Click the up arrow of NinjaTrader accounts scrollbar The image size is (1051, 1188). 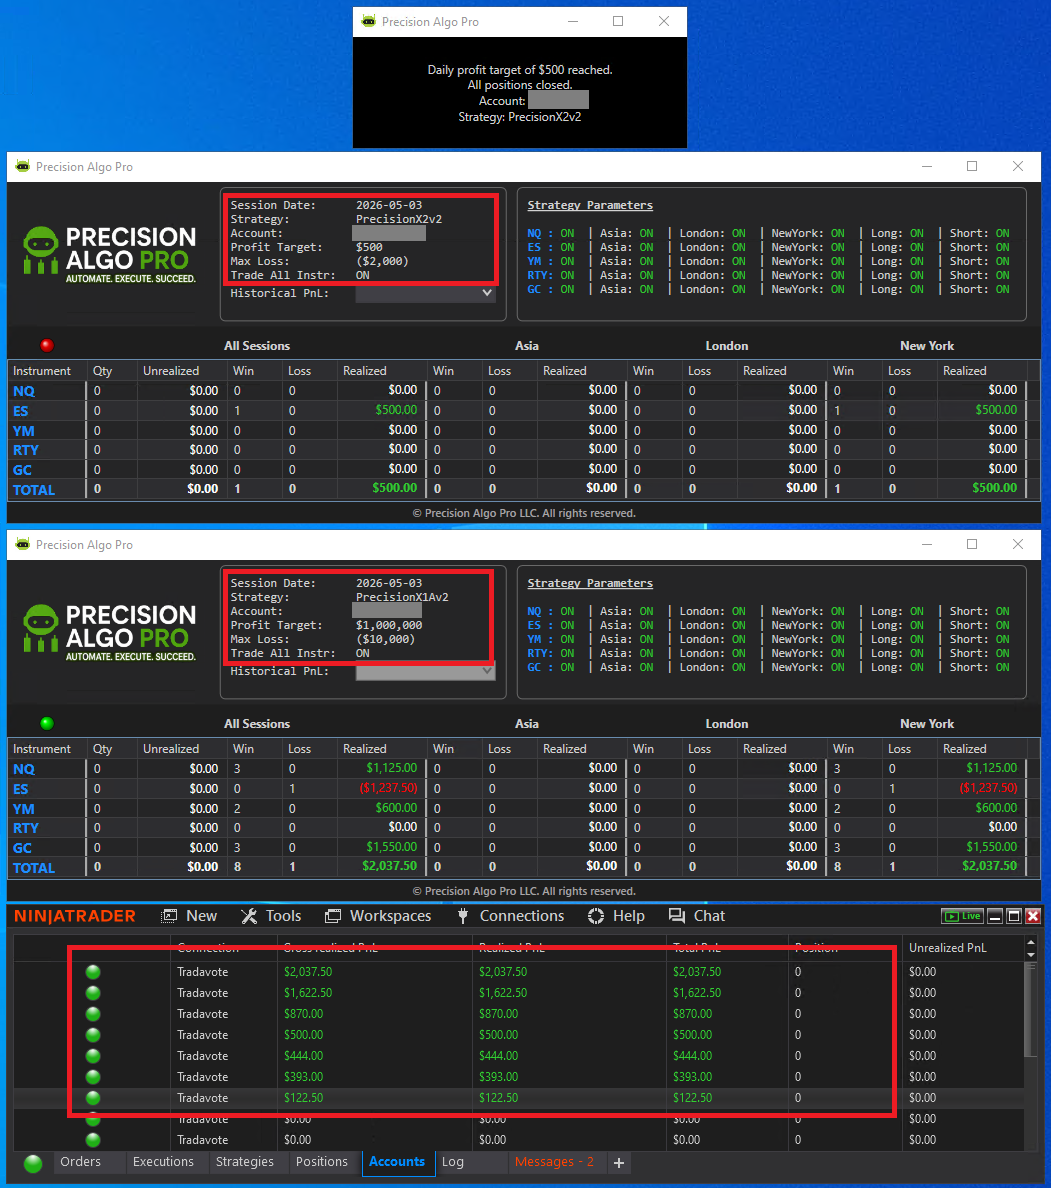1031,943
